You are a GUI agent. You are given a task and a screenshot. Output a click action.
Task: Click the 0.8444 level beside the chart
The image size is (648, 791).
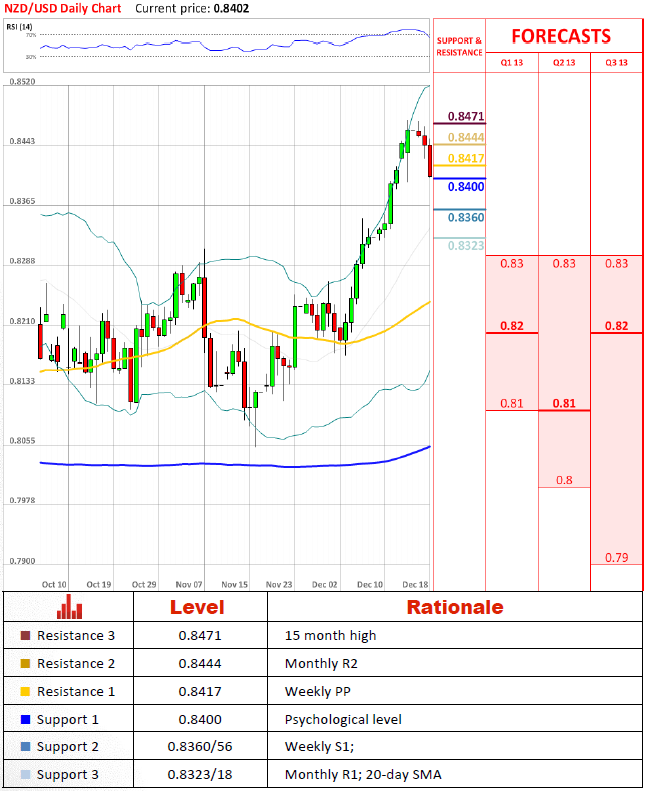click(466, 137)
